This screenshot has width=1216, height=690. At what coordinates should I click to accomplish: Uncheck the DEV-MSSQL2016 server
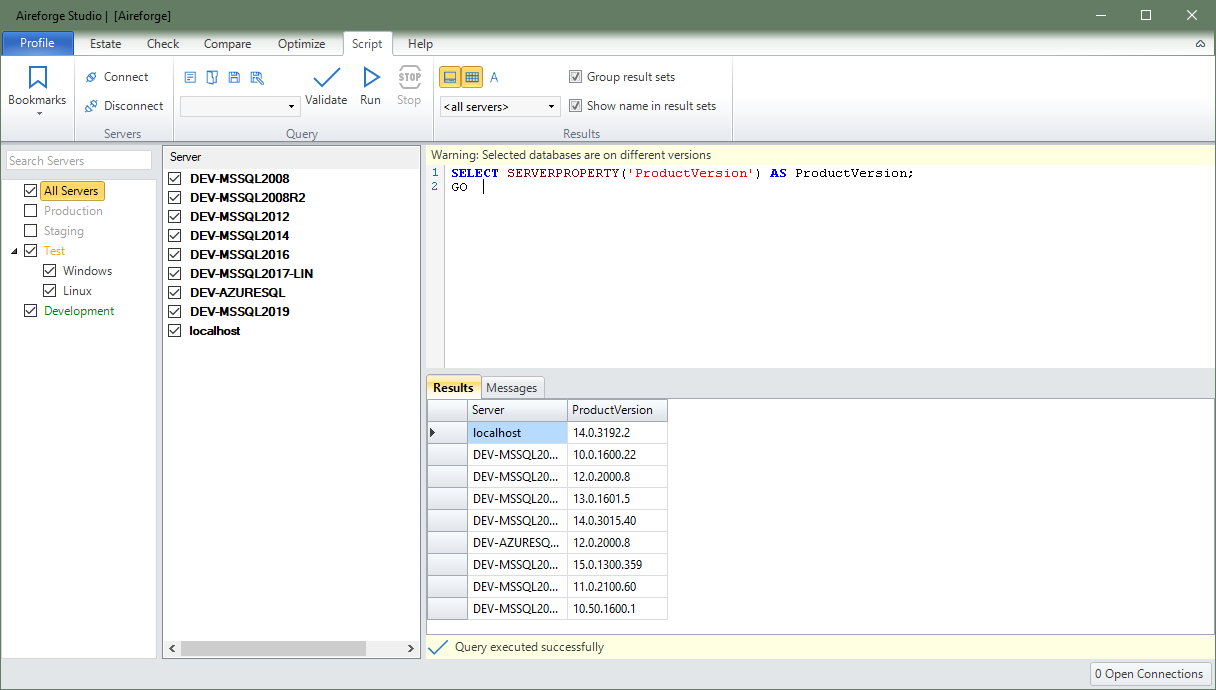click(175, 254)
